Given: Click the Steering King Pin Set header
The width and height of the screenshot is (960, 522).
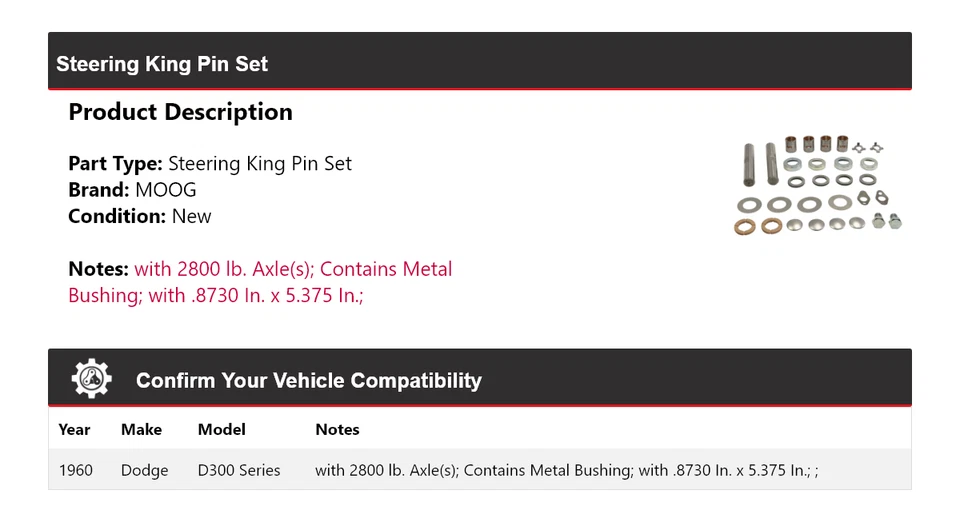Looking at the screenshot, I should coord(162,64).
